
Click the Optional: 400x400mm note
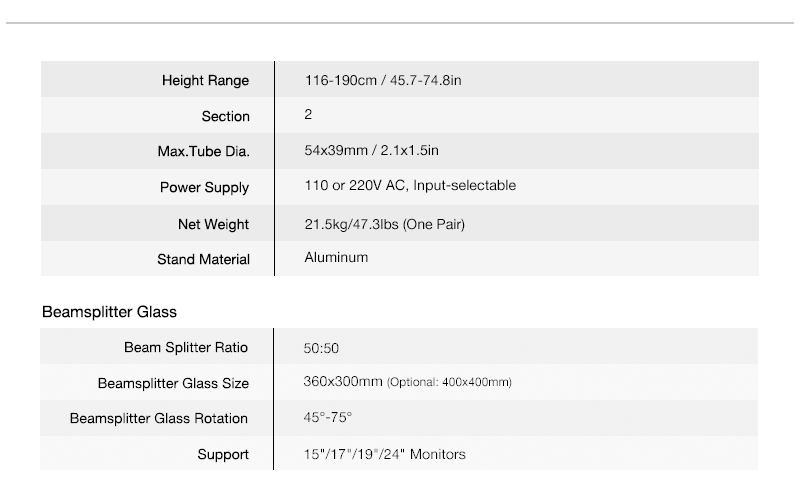450,383
